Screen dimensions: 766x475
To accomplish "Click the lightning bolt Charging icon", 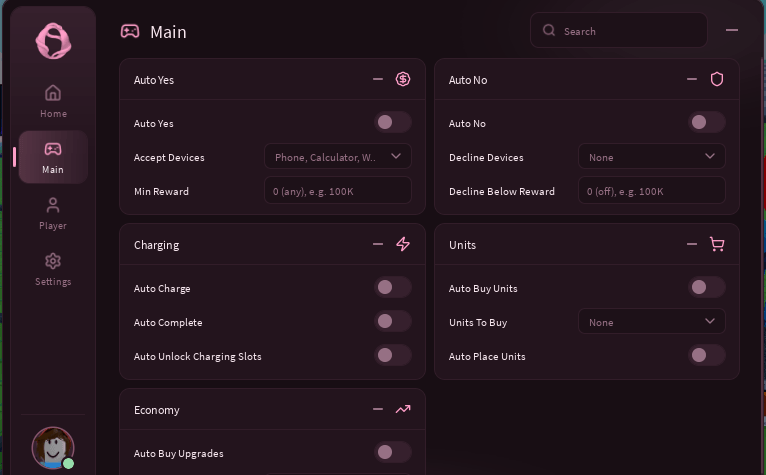I will point(403,244).
